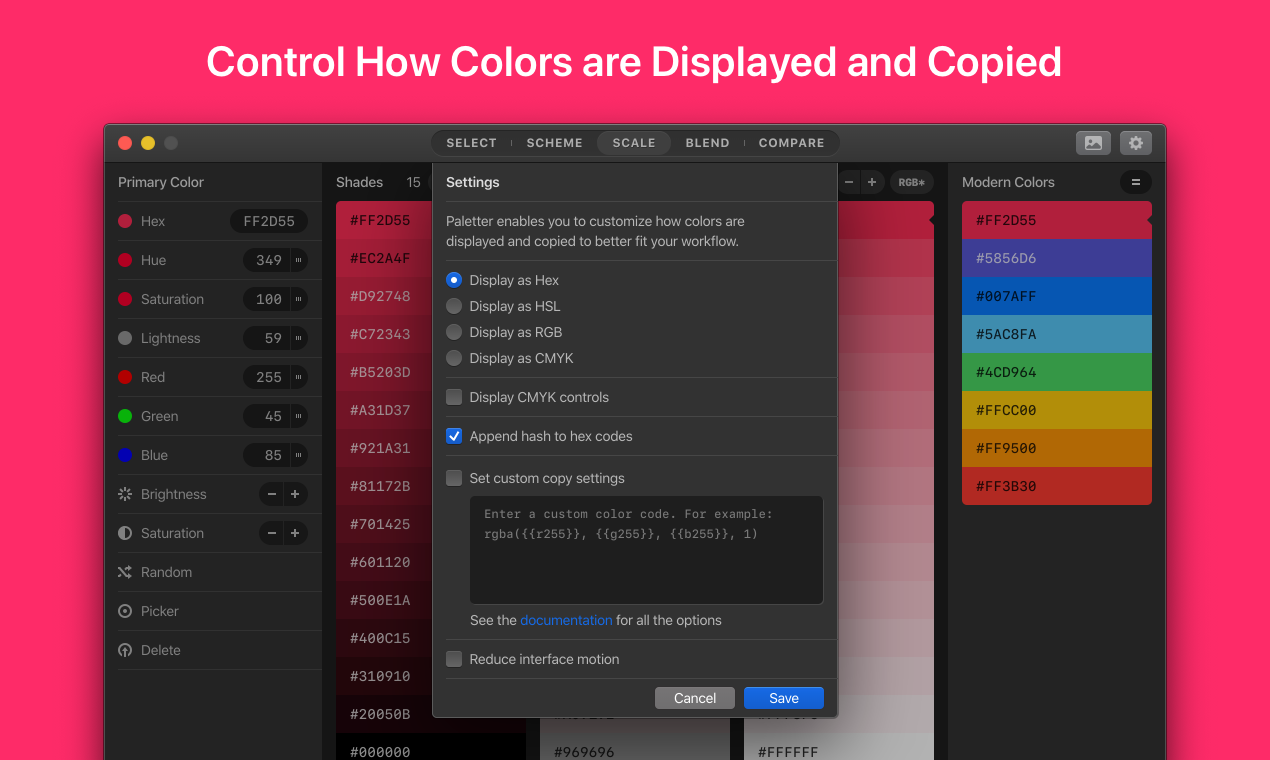
Task: Click inside the custom color code text area
Action: (x=646, y=550)
